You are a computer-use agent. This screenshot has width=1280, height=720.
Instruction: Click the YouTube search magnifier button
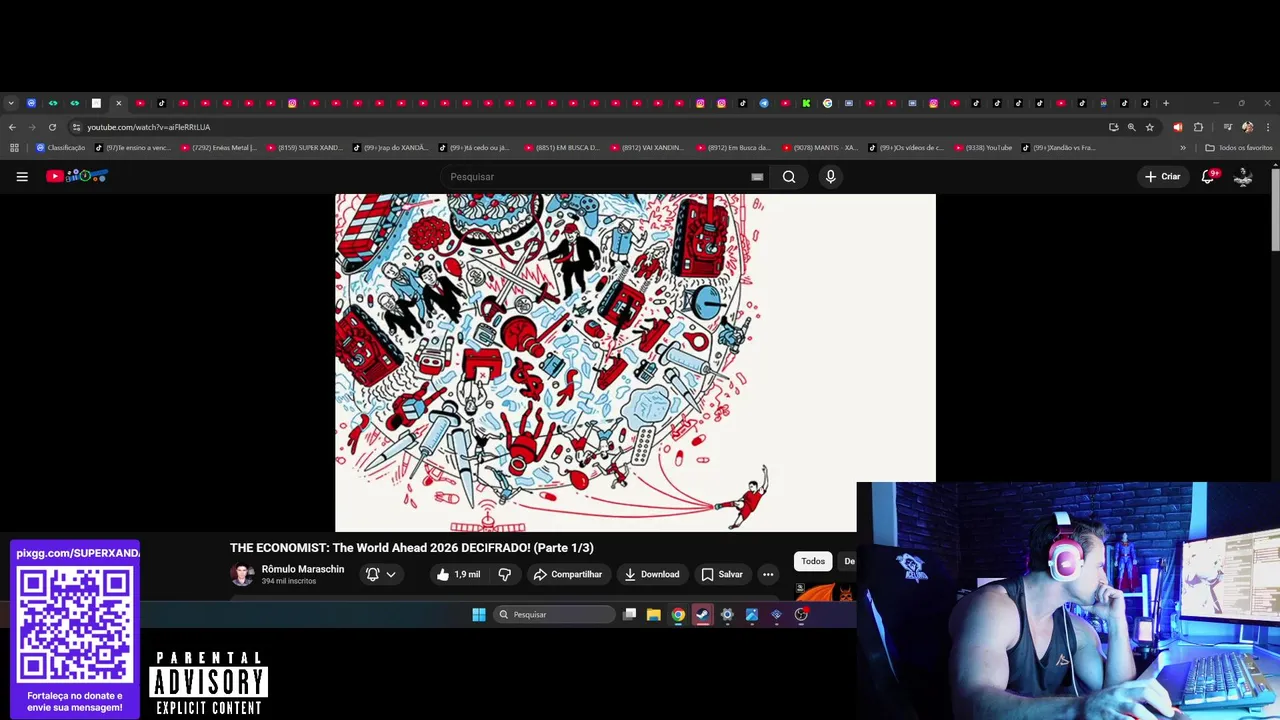click(x=789, y=177)
